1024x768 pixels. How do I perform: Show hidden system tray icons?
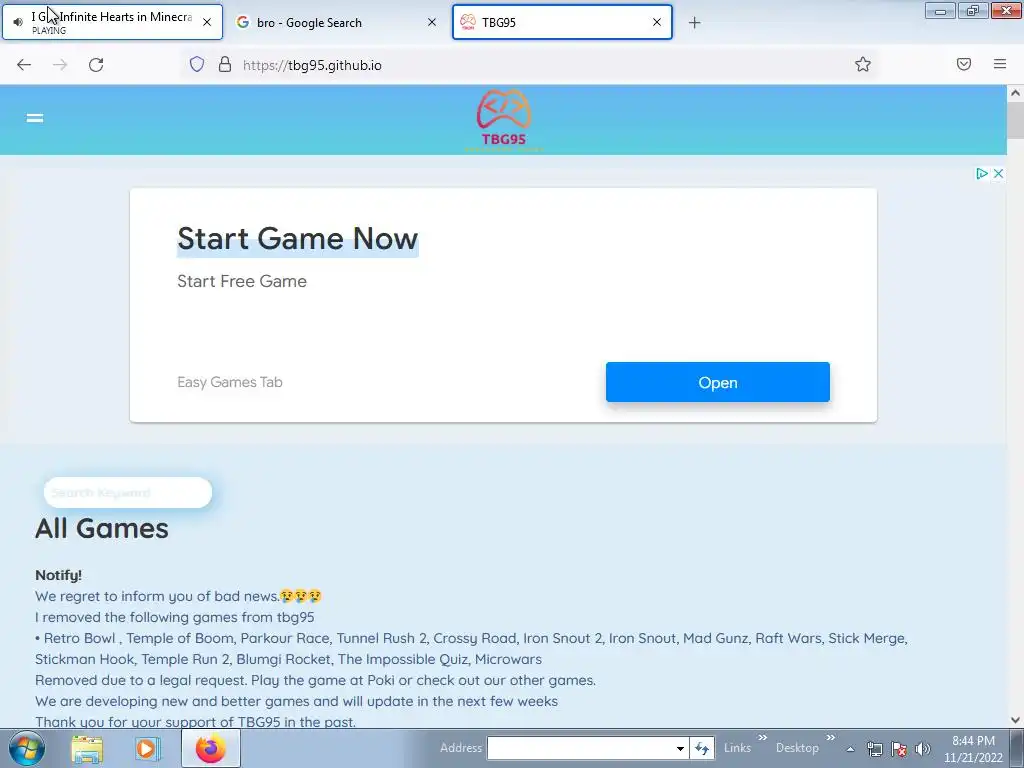pos(850,749)
